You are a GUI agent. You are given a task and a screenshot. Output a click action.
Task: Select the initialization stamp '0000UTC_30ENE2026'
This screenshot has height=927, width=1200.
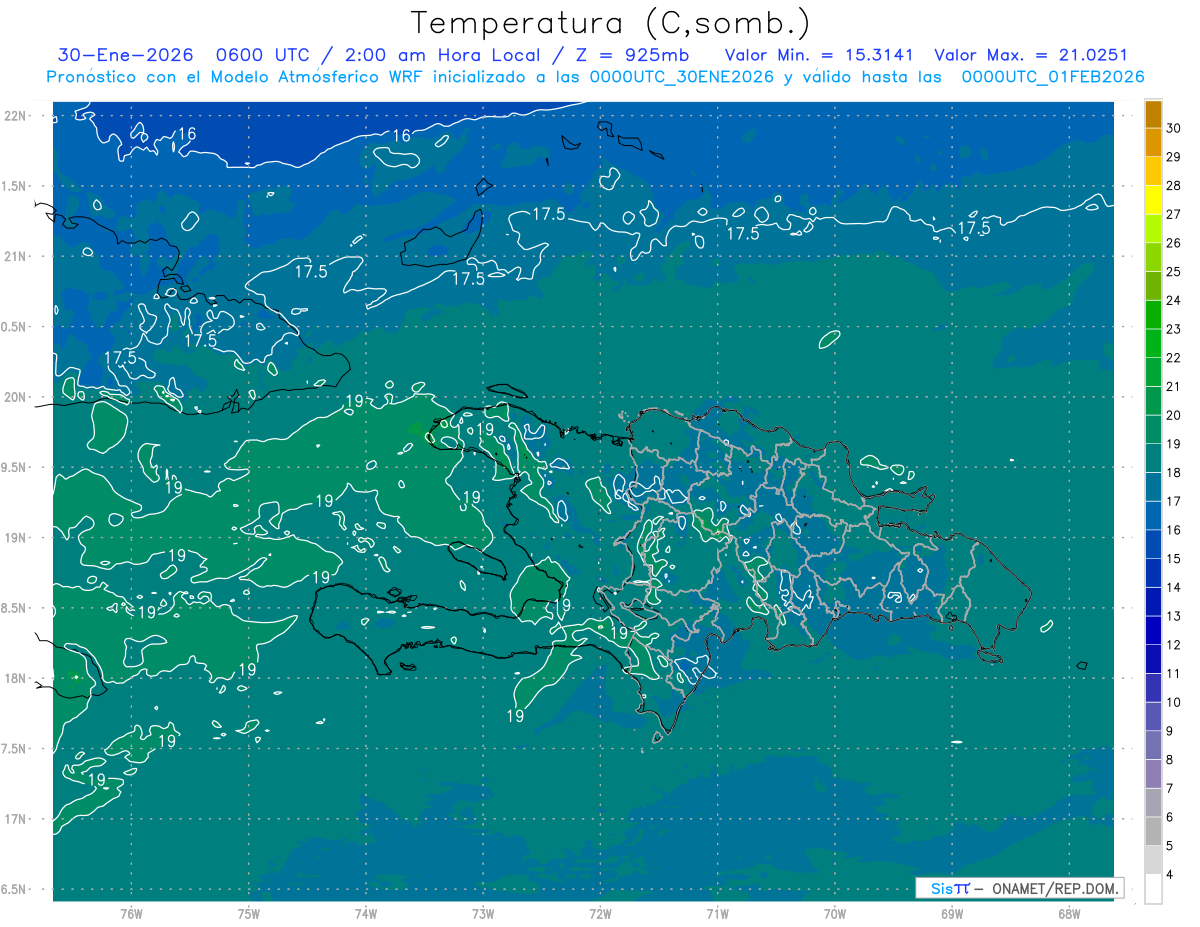682,77
